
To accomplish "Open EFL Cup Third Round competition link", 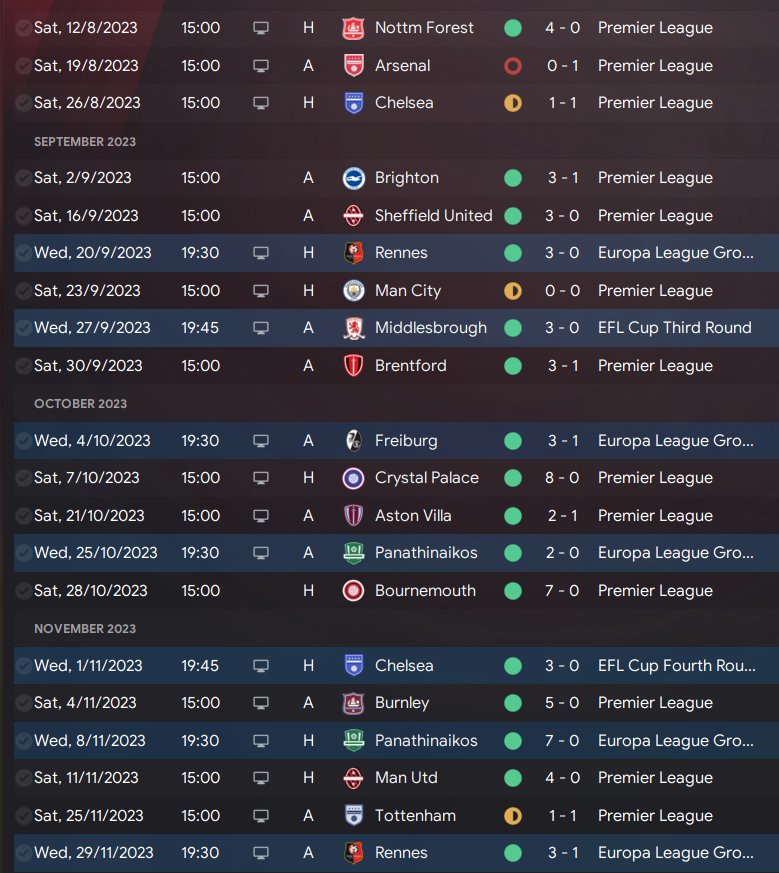I will coord(674,328).
